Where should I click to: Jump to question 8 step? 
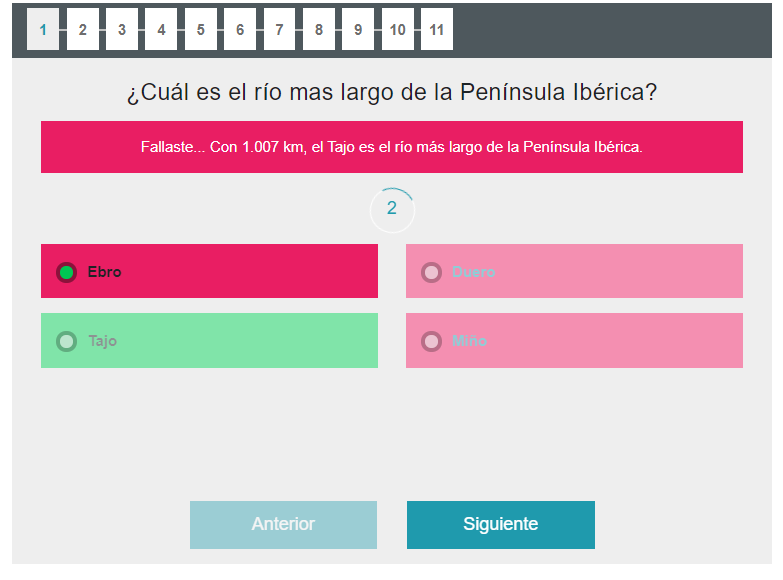[x=318, y=29]
